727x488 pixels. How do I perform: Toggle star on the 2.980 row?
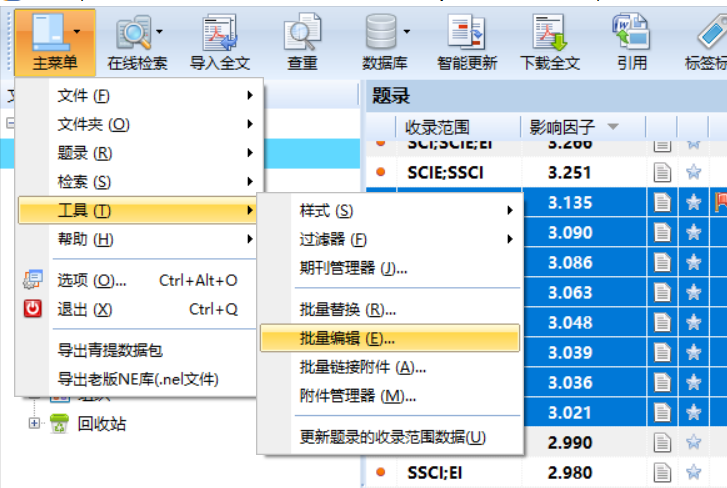coord(694,472)
